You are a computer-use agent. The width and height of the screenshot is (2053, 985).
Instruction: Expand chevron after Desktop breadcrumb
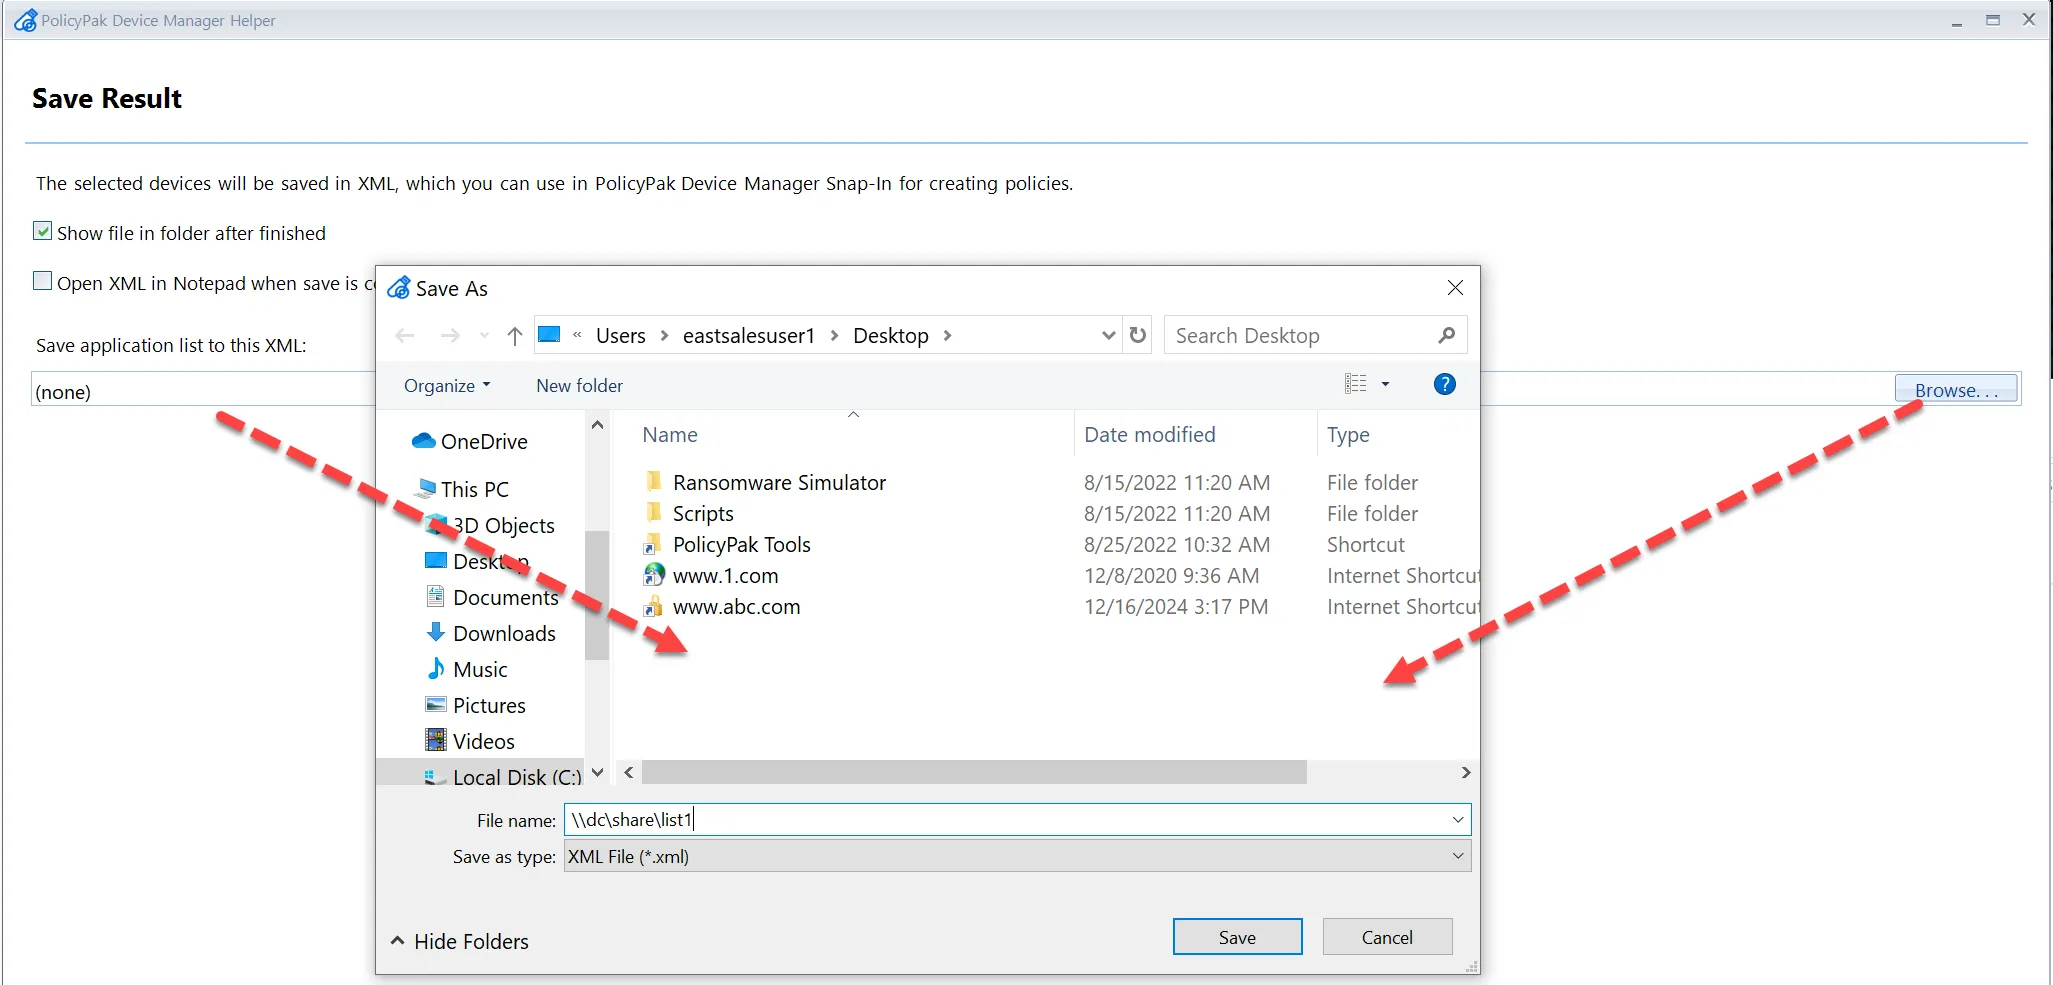947,336
